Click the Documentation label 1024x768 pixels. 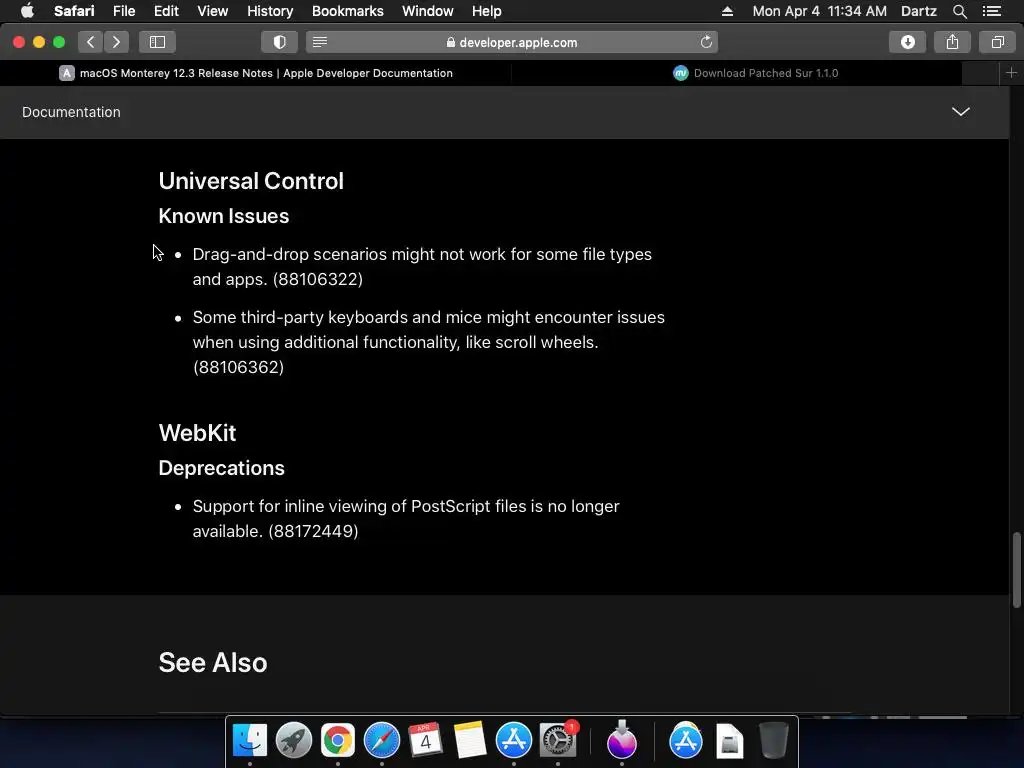coord(71,112)
